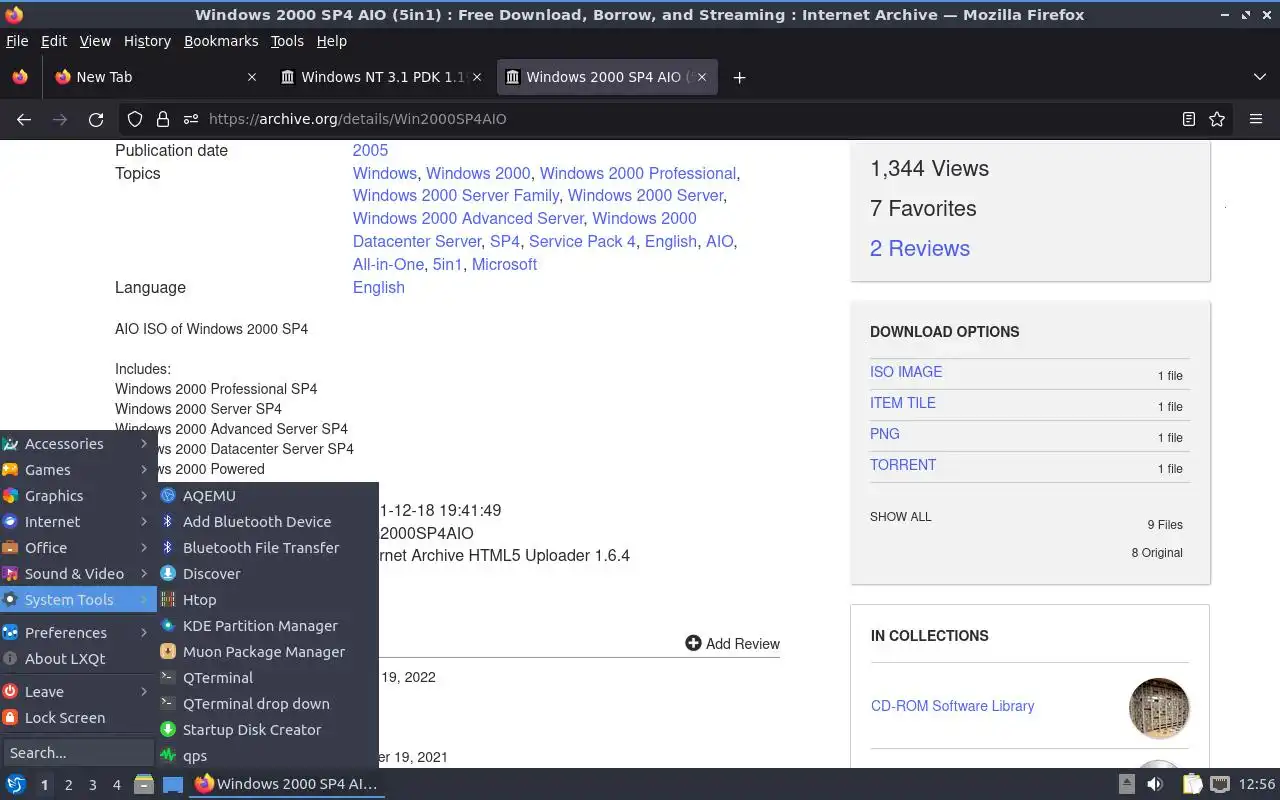Open QTerminal drop down
The image size is (1280, 800).
tap(266, 703)
